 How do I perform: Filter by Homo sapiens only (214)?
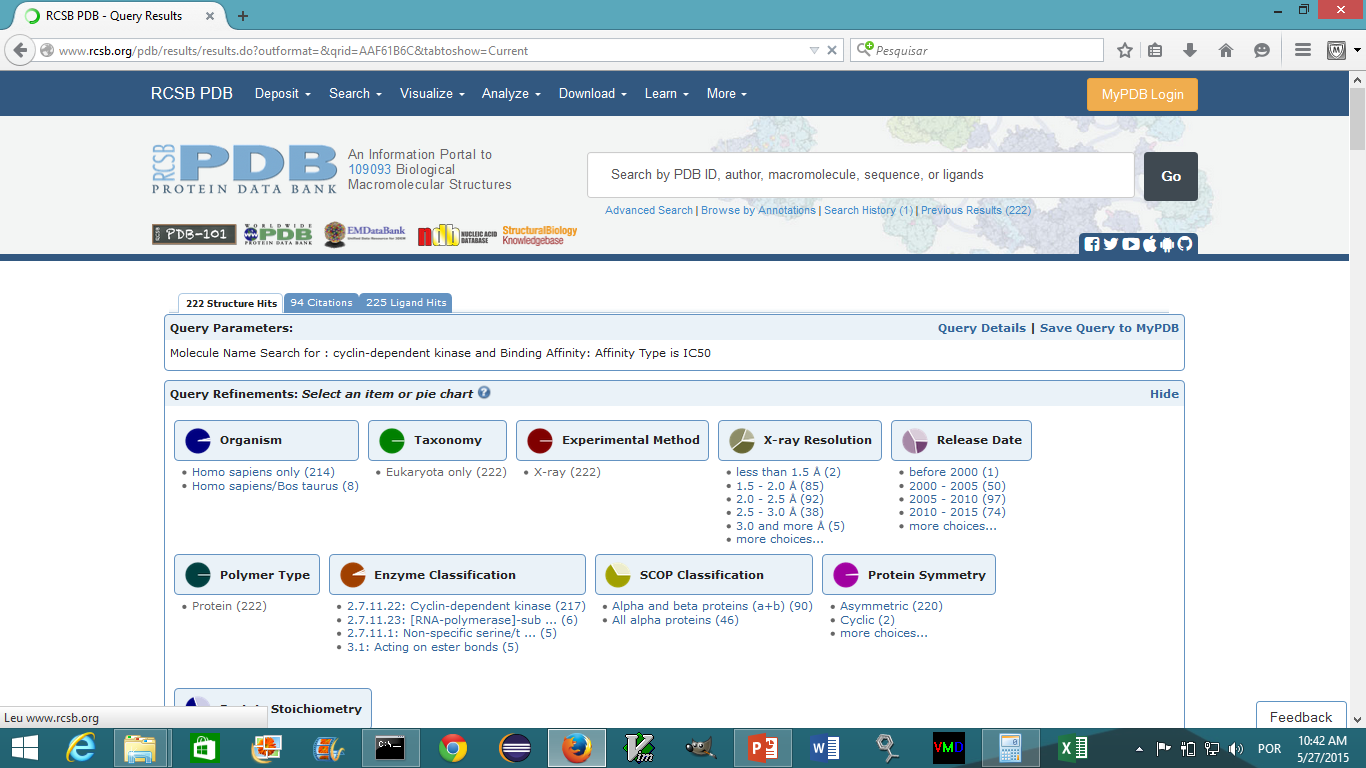pyautogui.click(x=263, y=472)
